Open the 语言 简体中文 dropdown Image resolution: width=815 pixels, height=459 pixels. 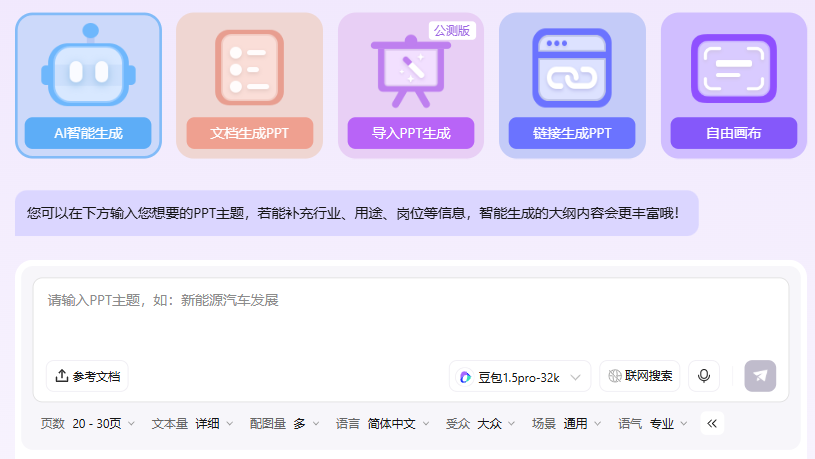pos(383,424)
